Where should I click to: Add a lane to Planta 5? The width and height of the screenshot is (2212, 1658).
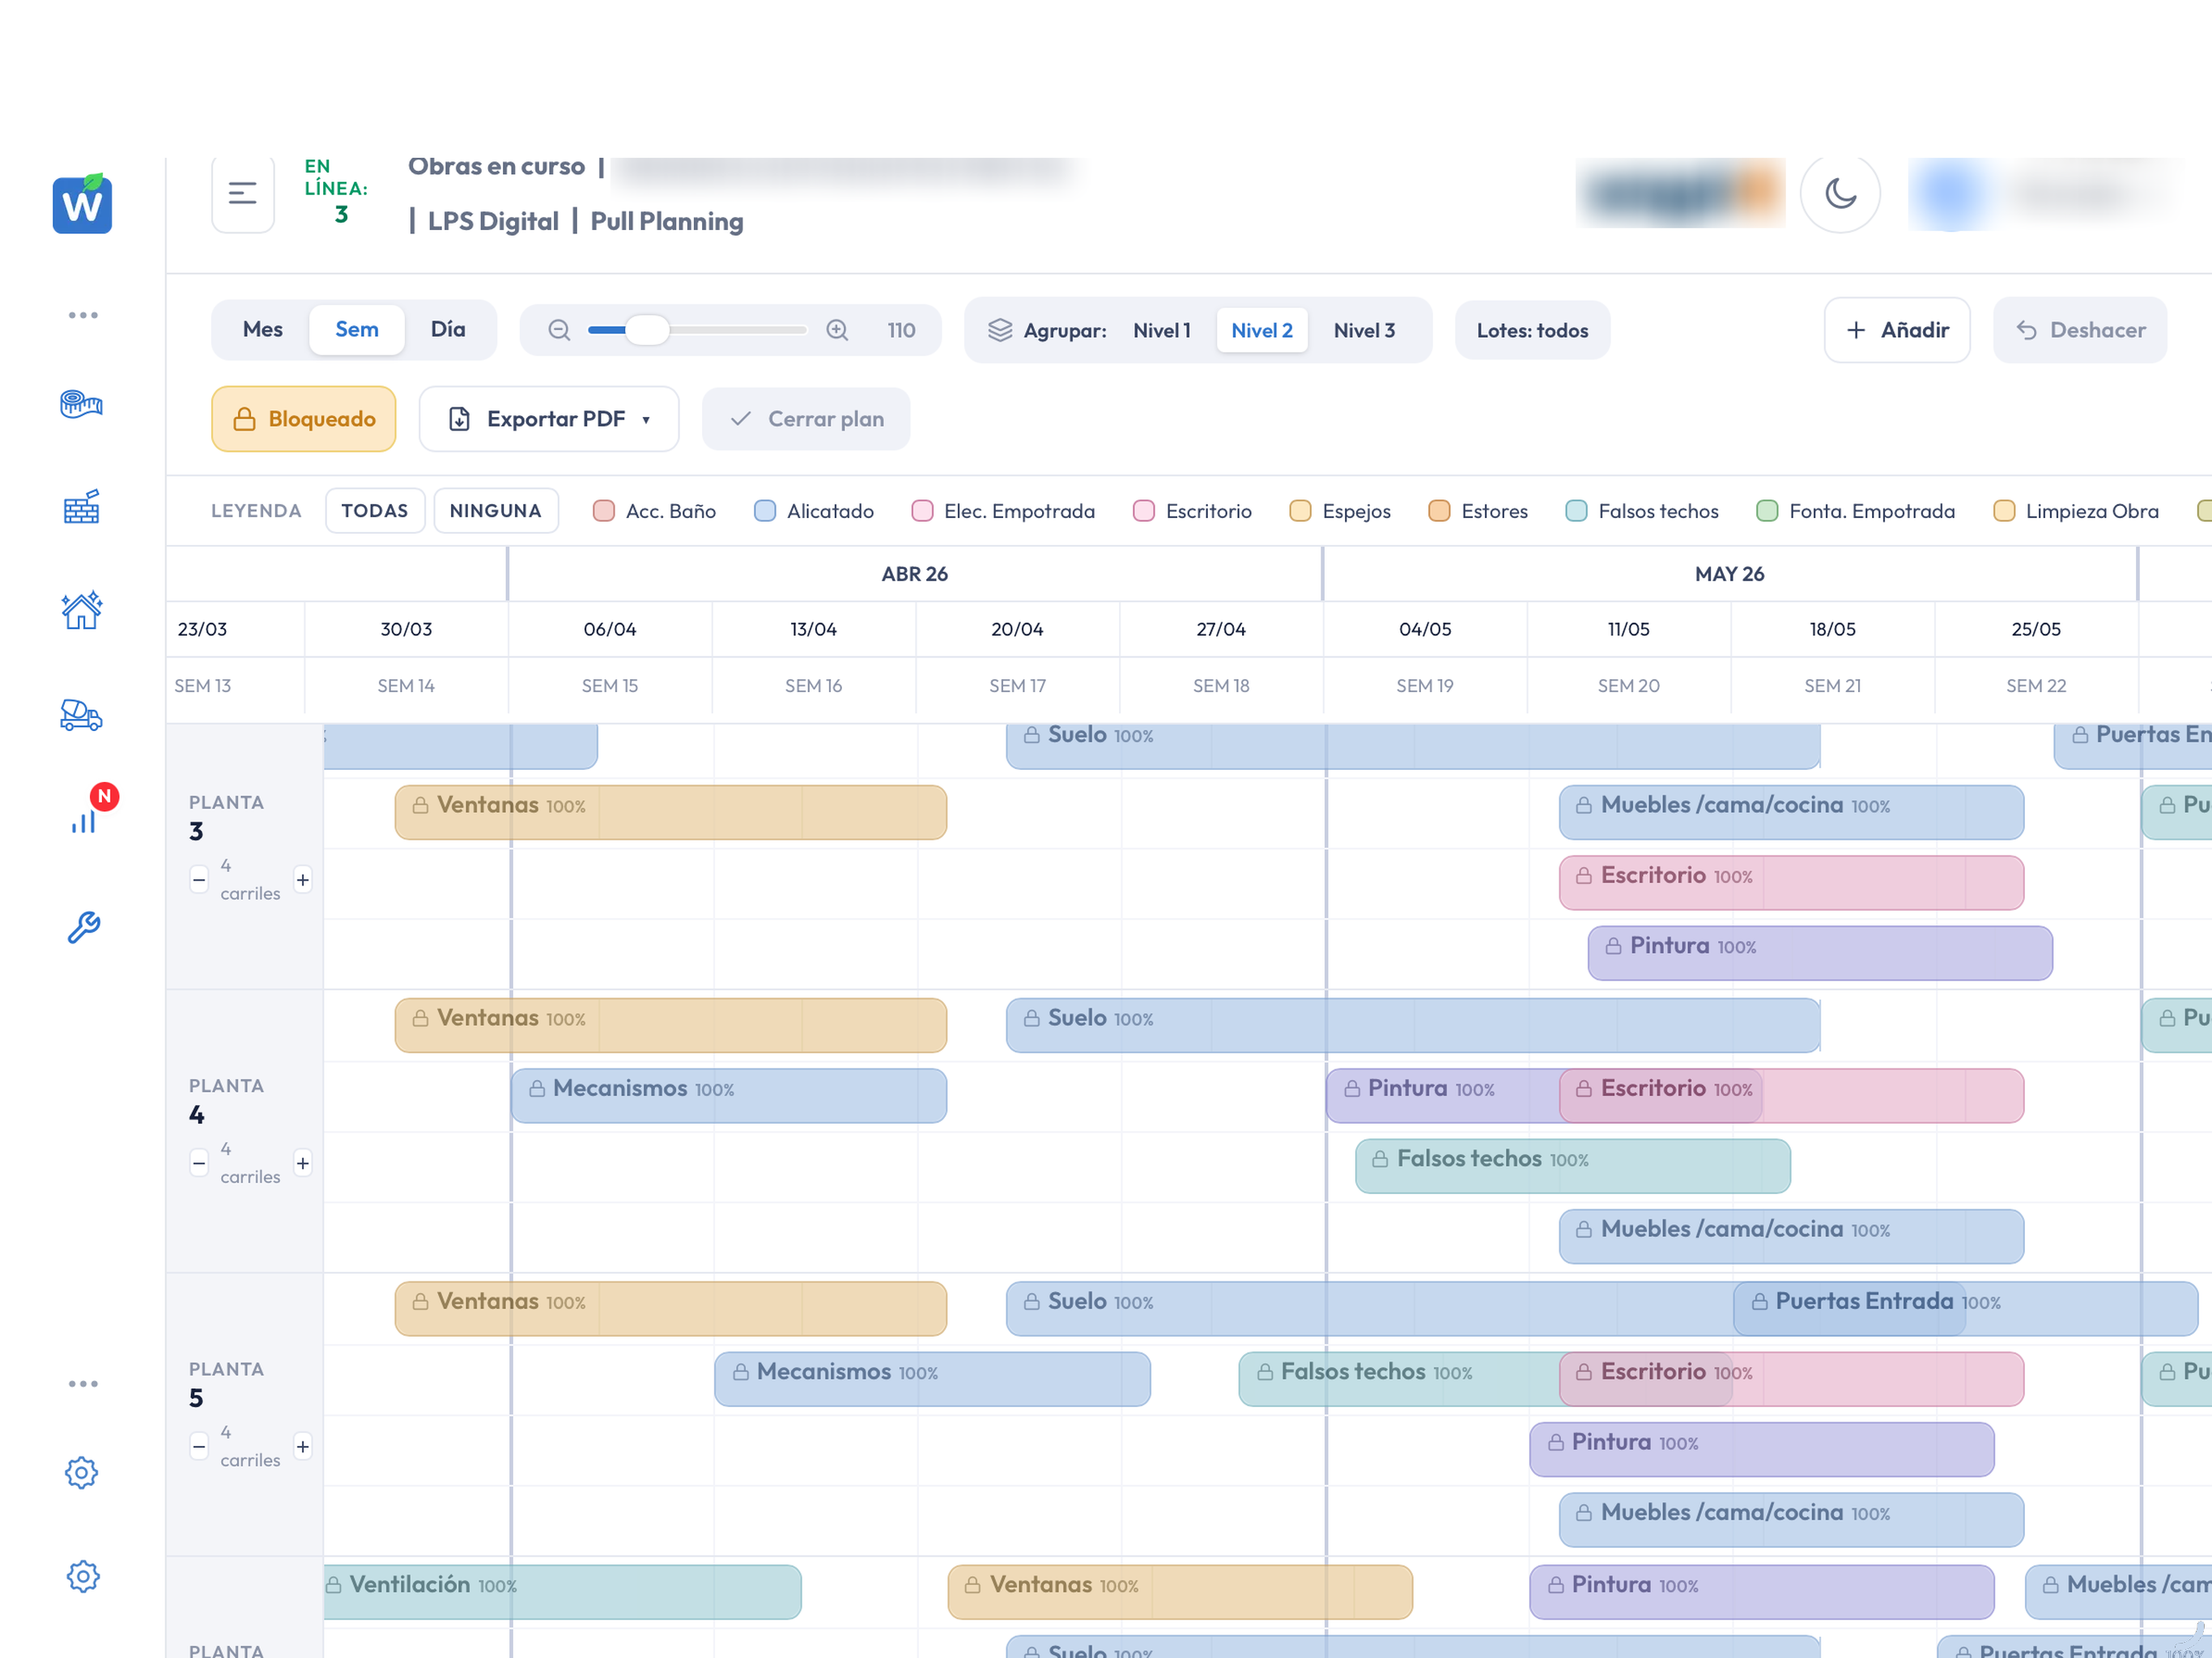[303, 1446]
